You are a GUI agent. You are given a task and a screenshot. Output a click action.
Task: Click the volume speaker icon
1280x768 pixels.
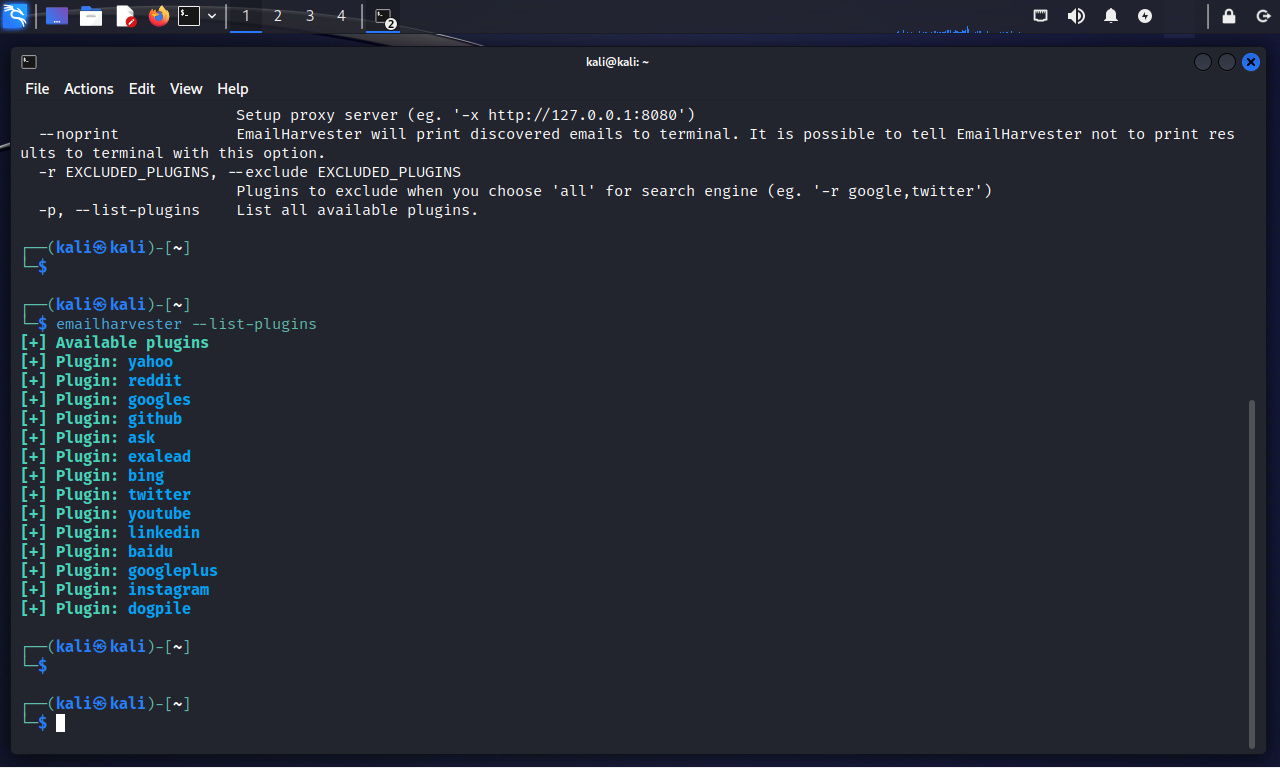coord(1076,16)
